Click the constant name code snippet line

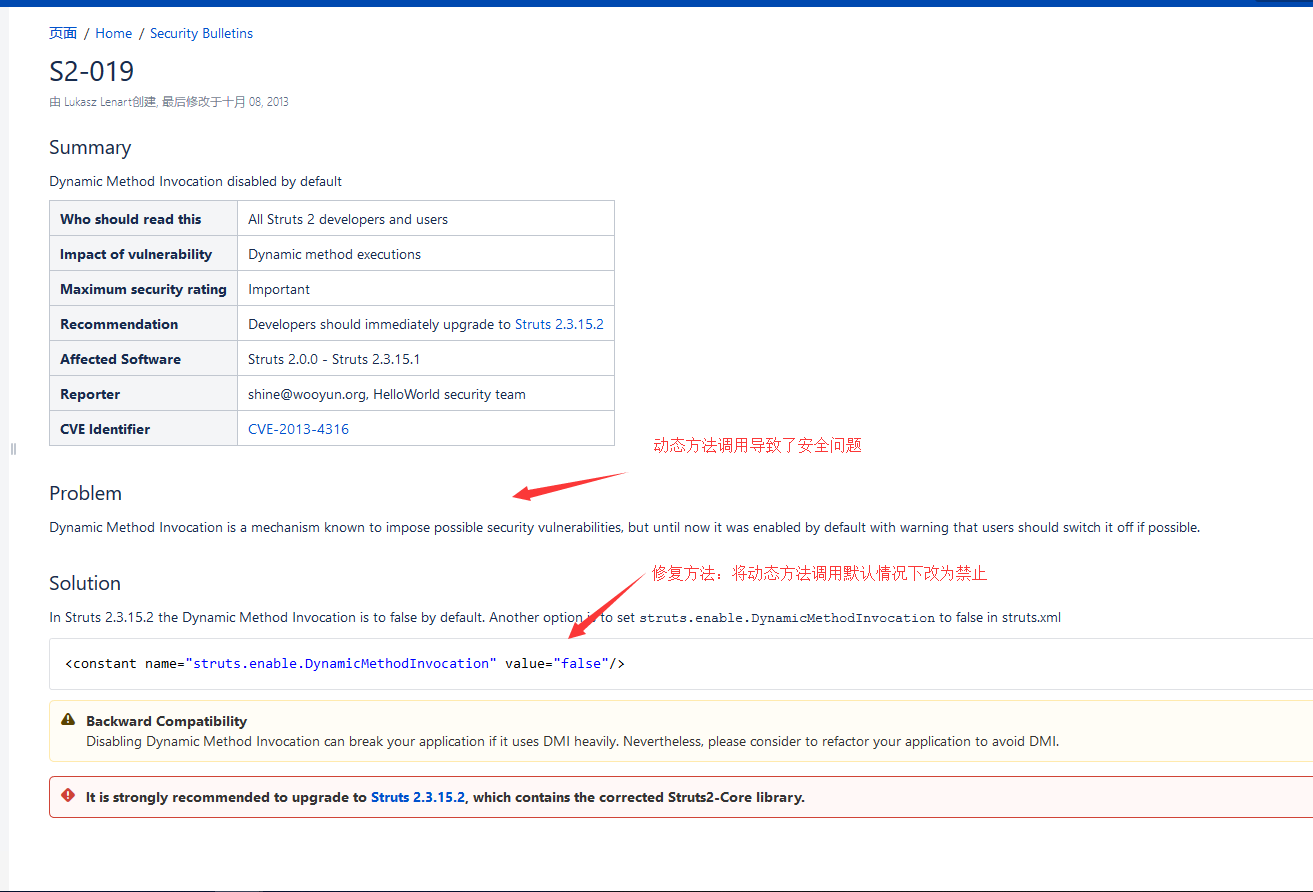(345, 663)
